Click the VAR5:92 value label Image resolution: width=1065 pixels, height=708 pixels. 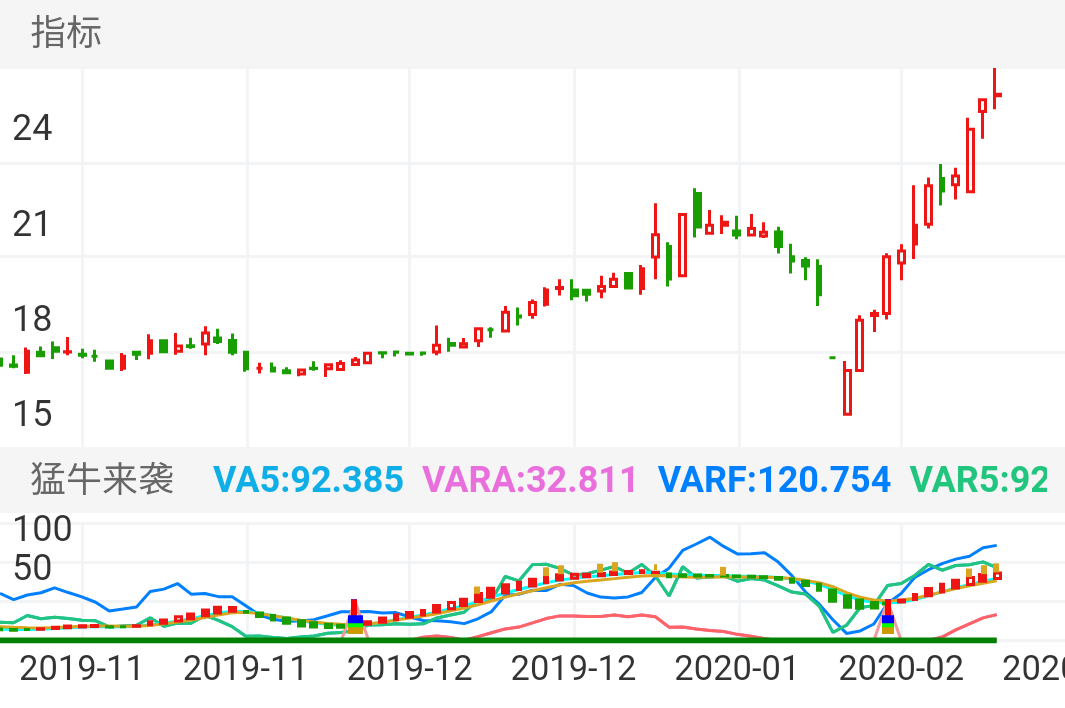pyautogui.click(x=979, y=480)
